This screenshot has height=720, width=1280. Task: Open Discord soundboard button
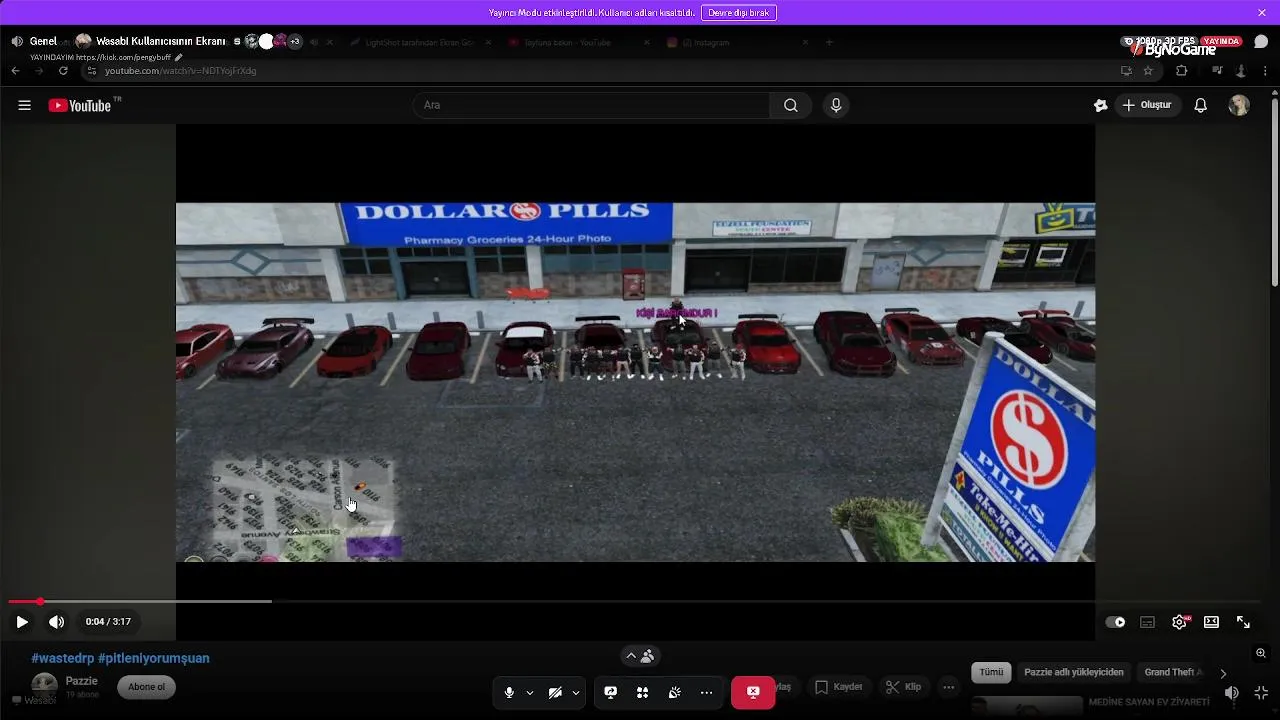(x=675, y=692)
